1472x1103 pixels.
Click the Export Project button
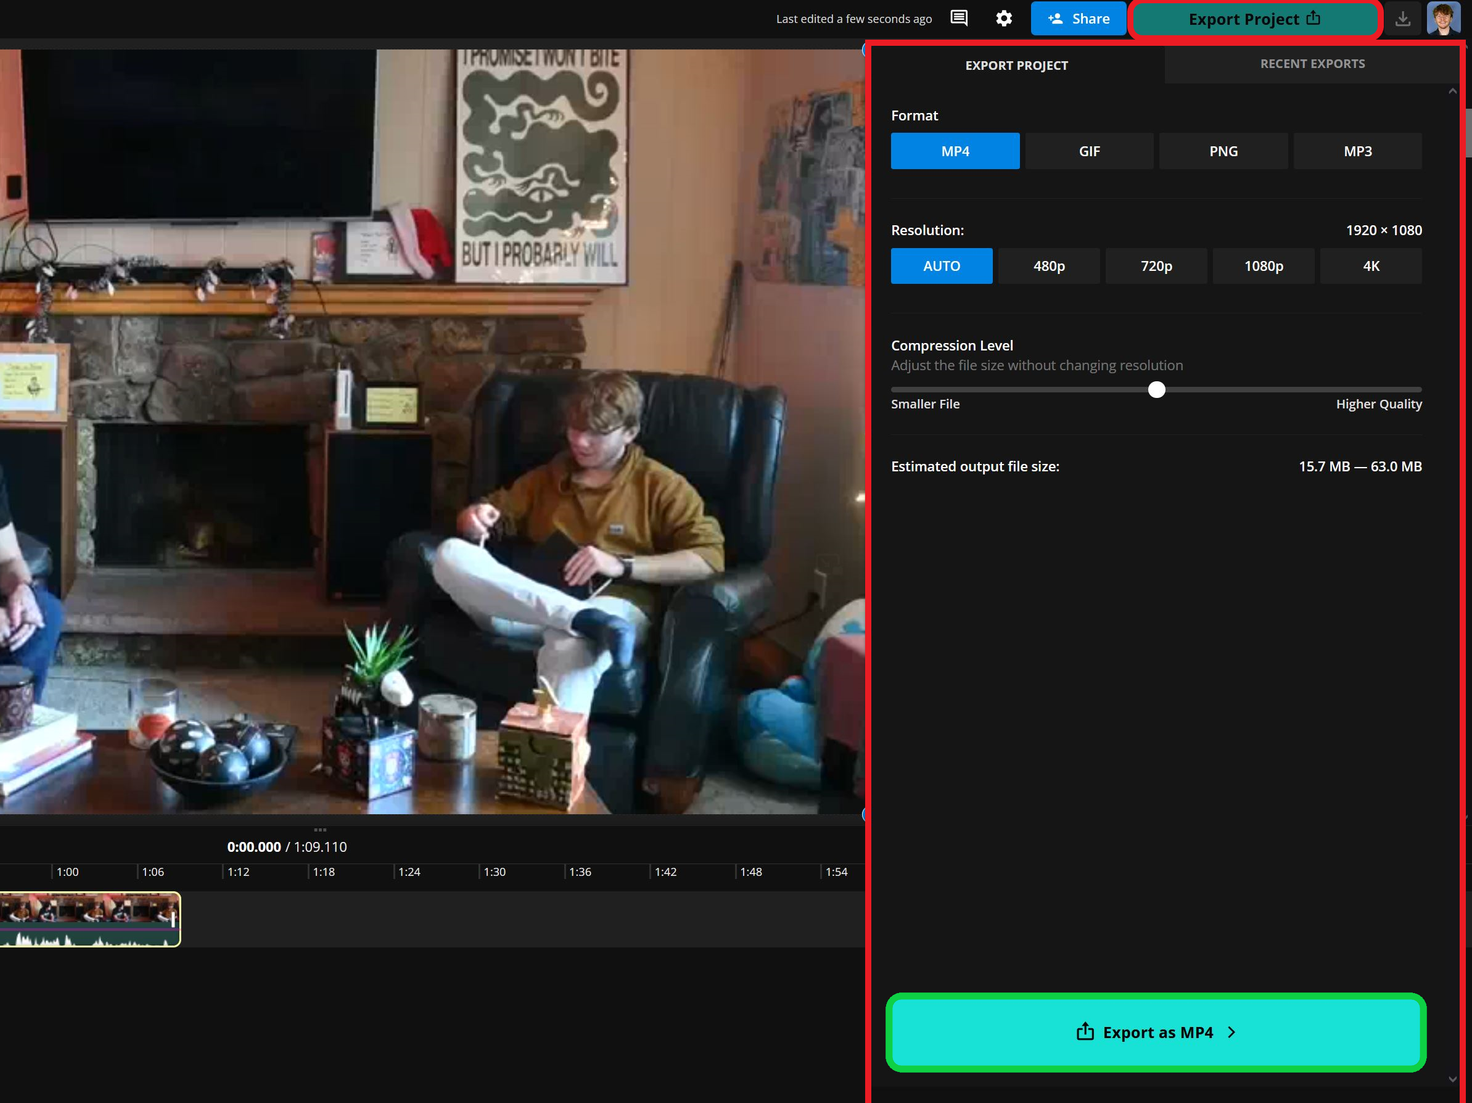[x=1254, y=18]
